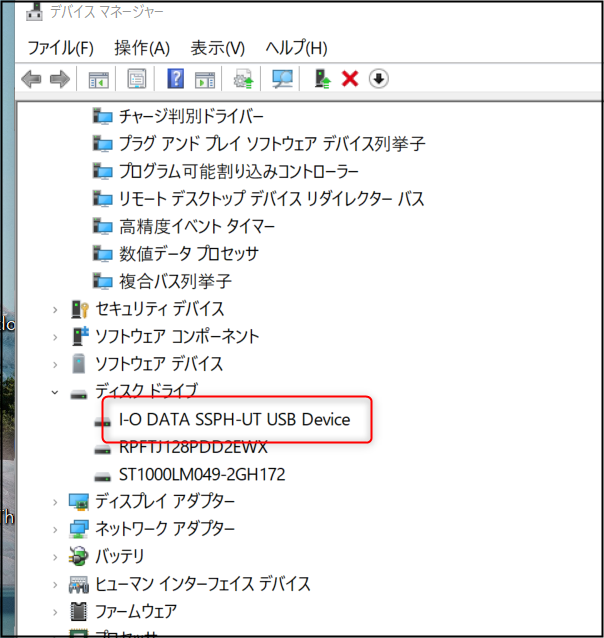
Task: Click the ファームウェア chip icon
Action: point(79,612)
